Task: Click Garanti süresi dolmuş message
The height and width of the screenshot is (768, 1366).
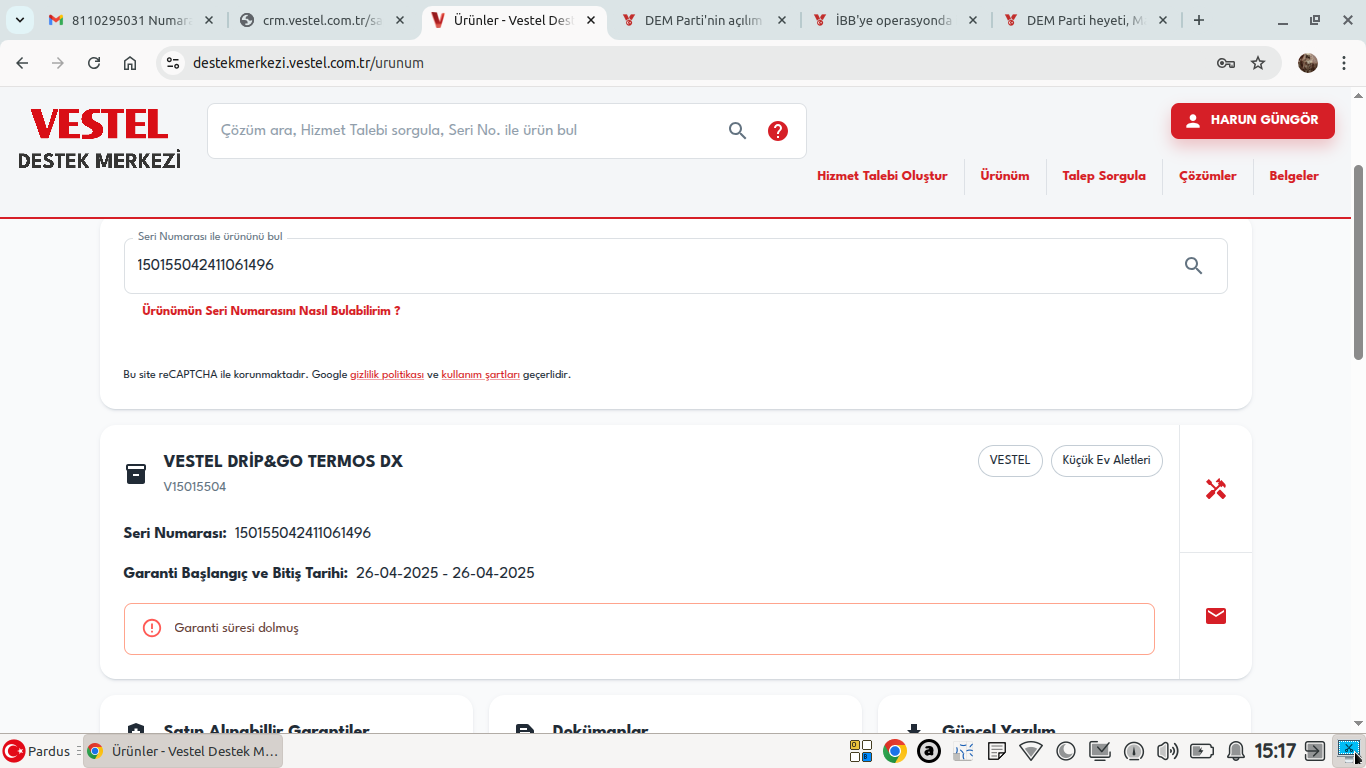Action: pos(236,628)
